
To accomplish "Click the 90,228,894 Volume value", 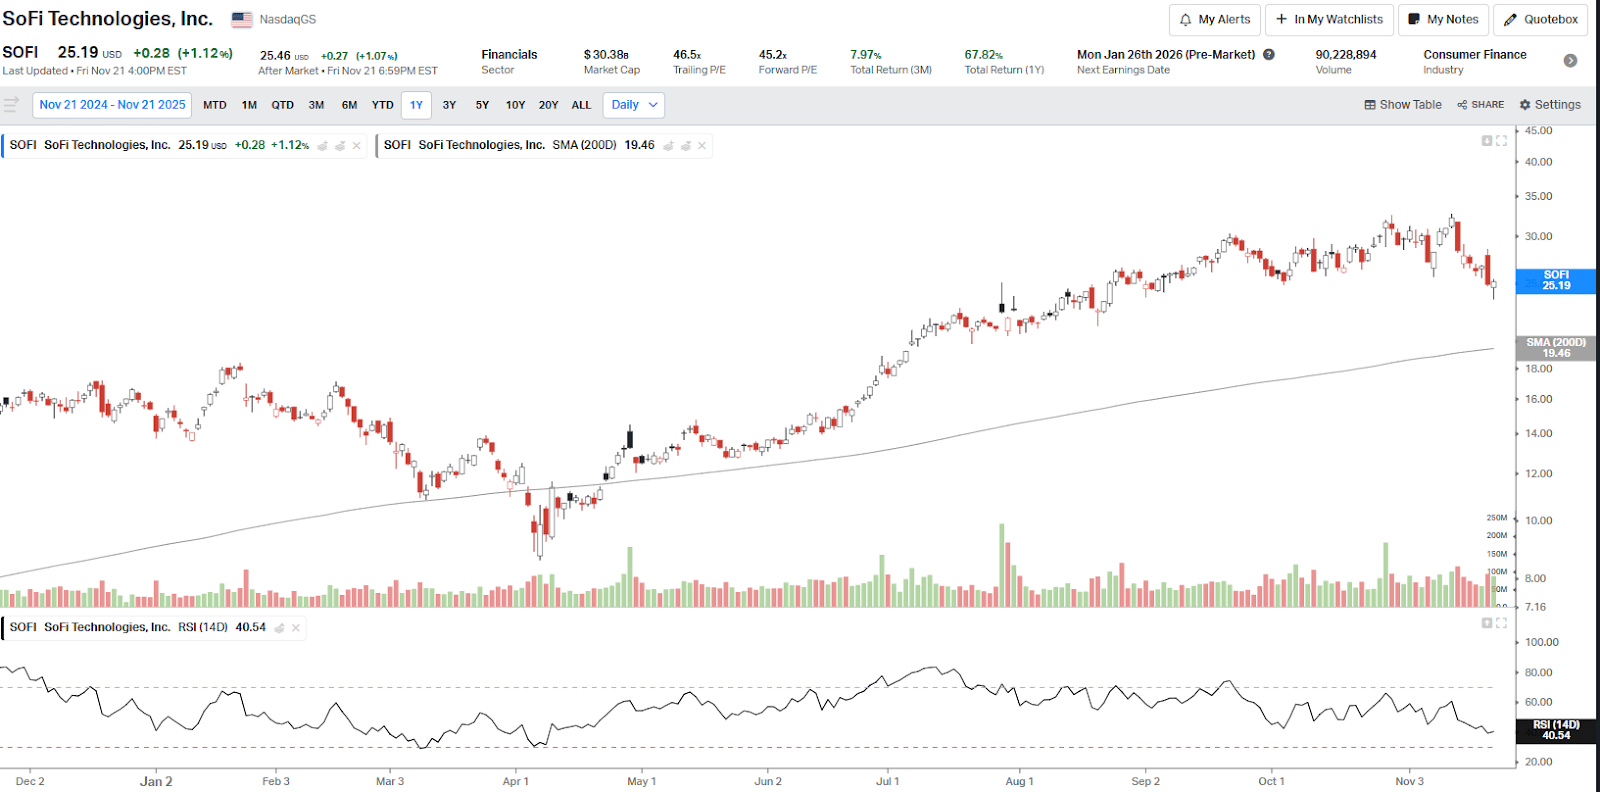I will point(1346,55).
